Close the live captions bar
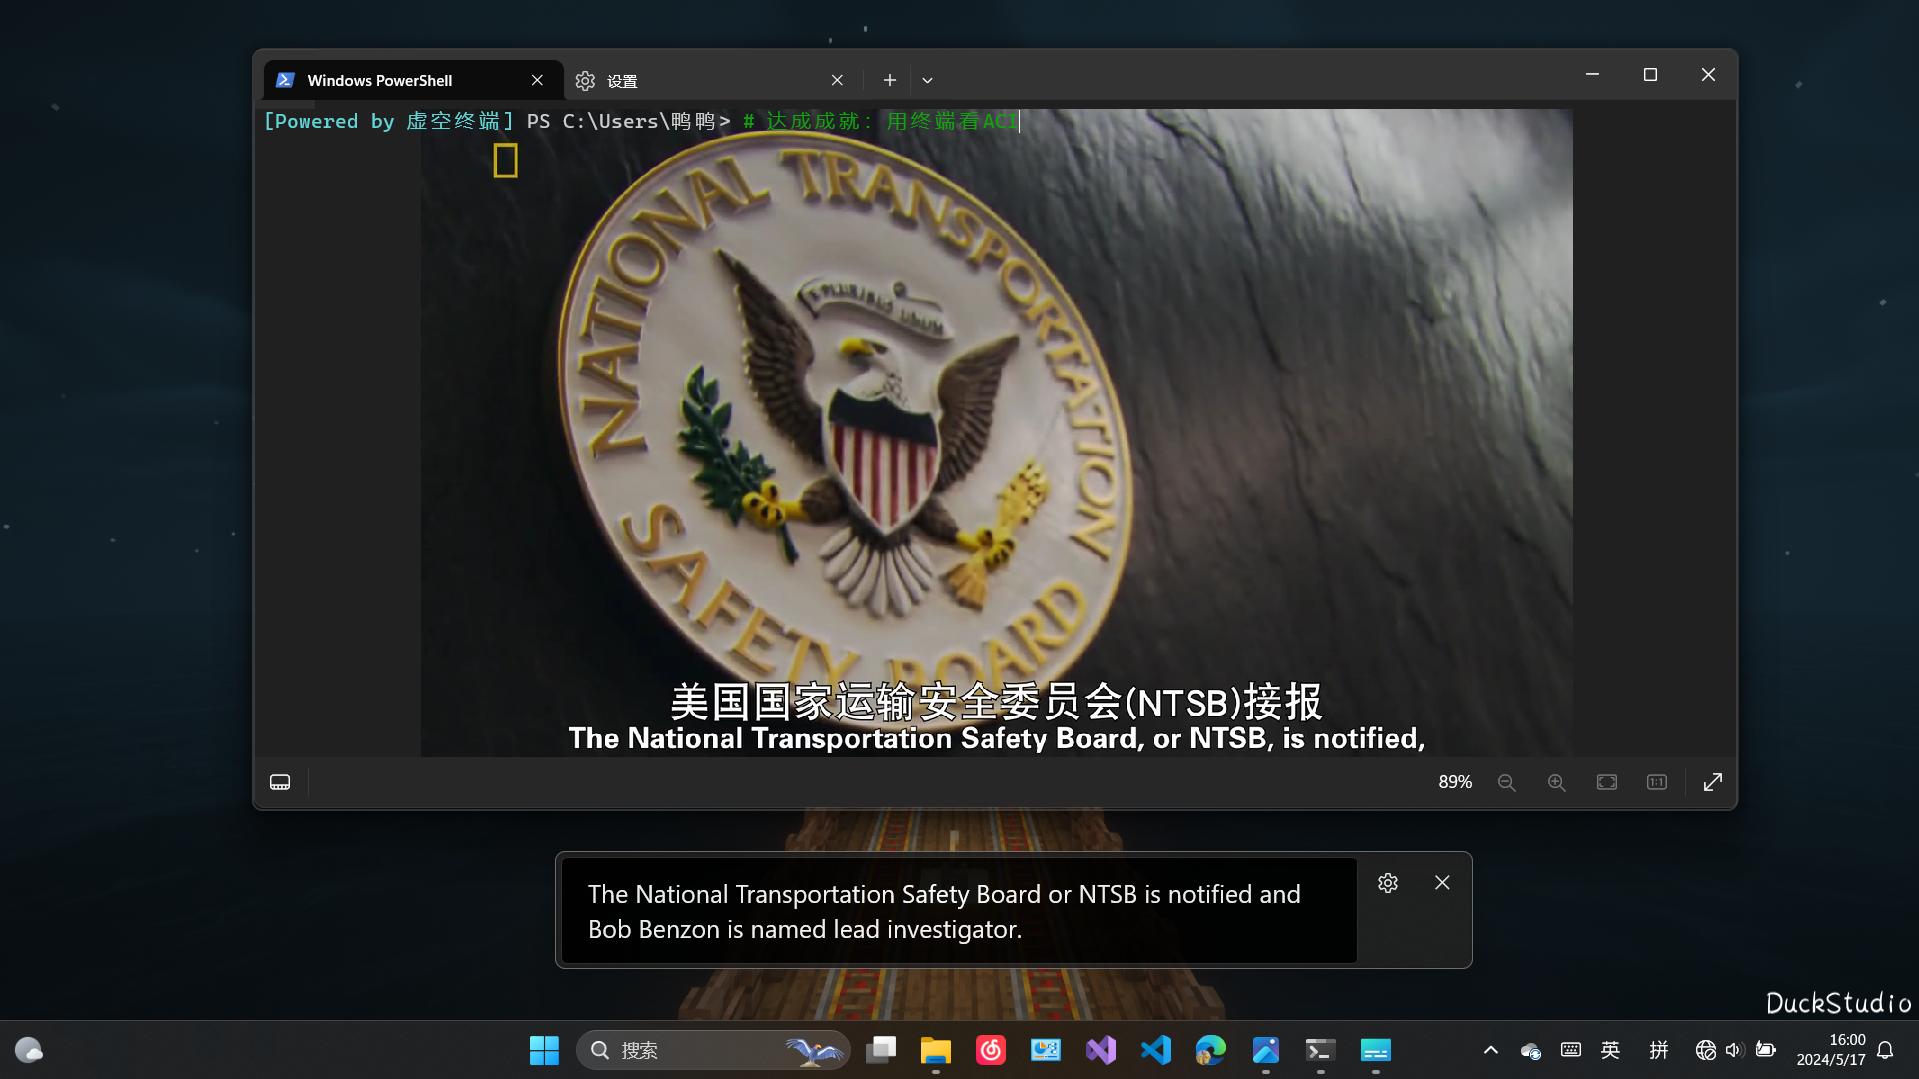Screen dimensions: 1919x1079 click(x=1441, y=883)
